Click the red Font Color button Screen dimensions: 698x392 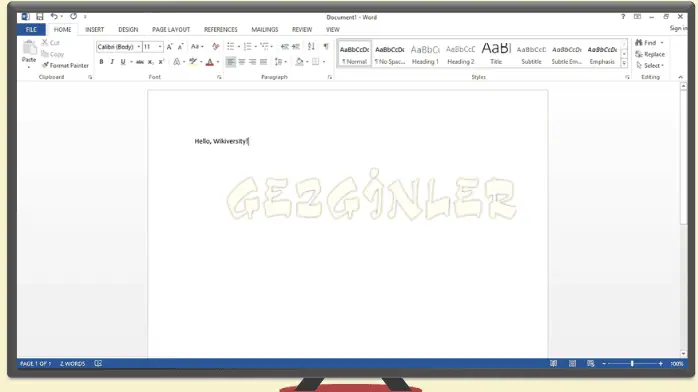pyautogui.click(x=210, y=62)
